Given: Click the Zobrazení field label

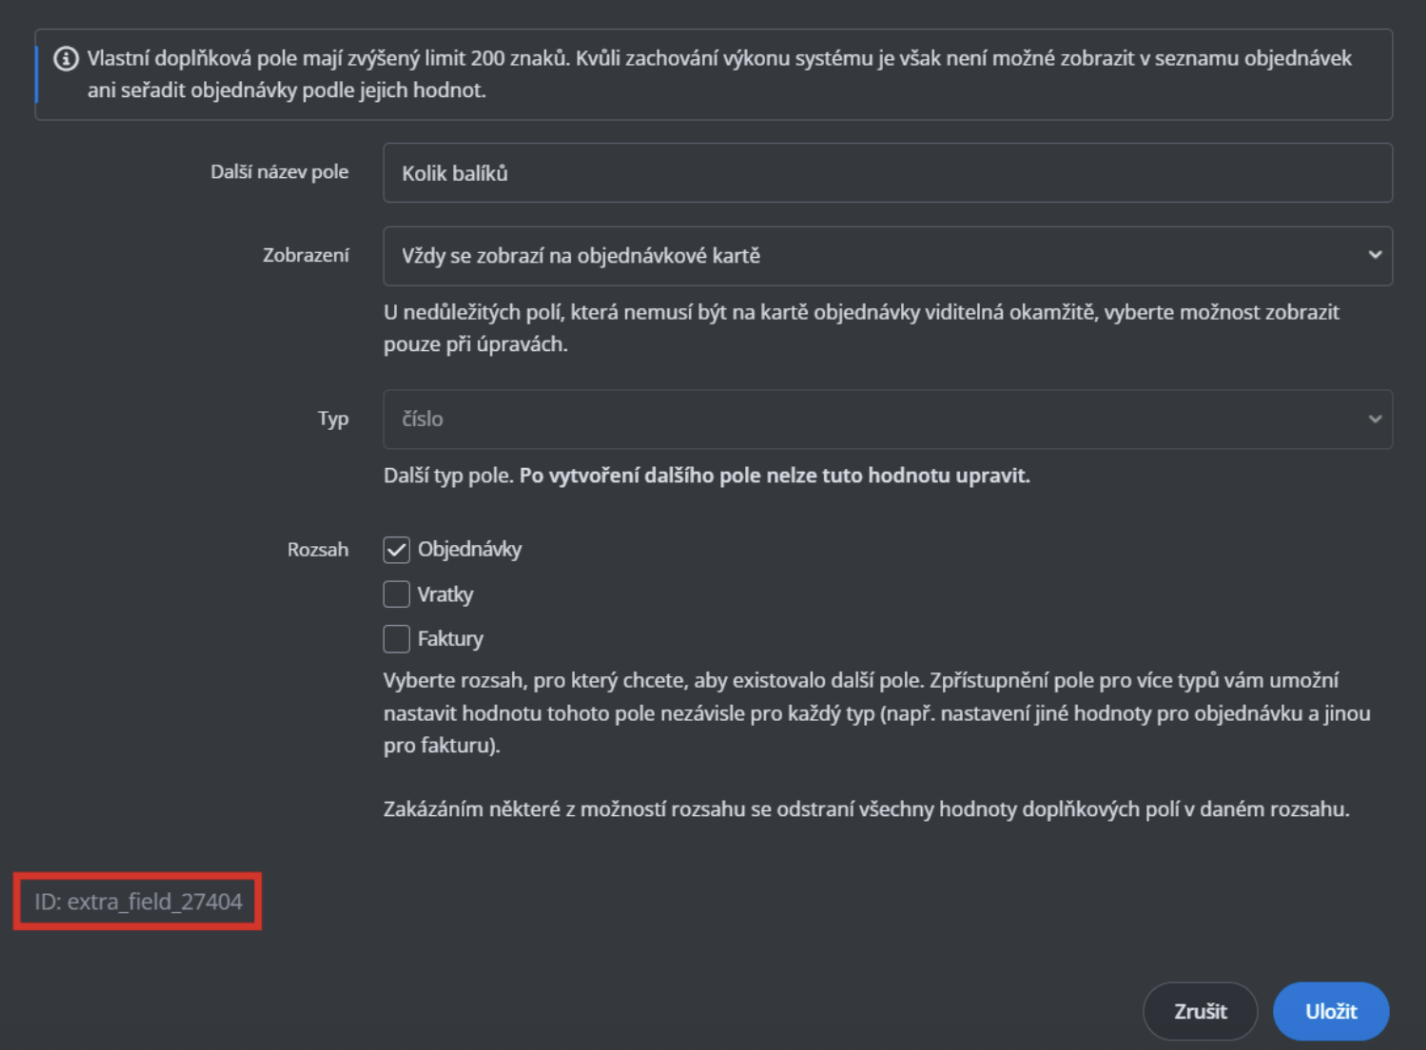Looking at the screenshot, I should 306,255.
